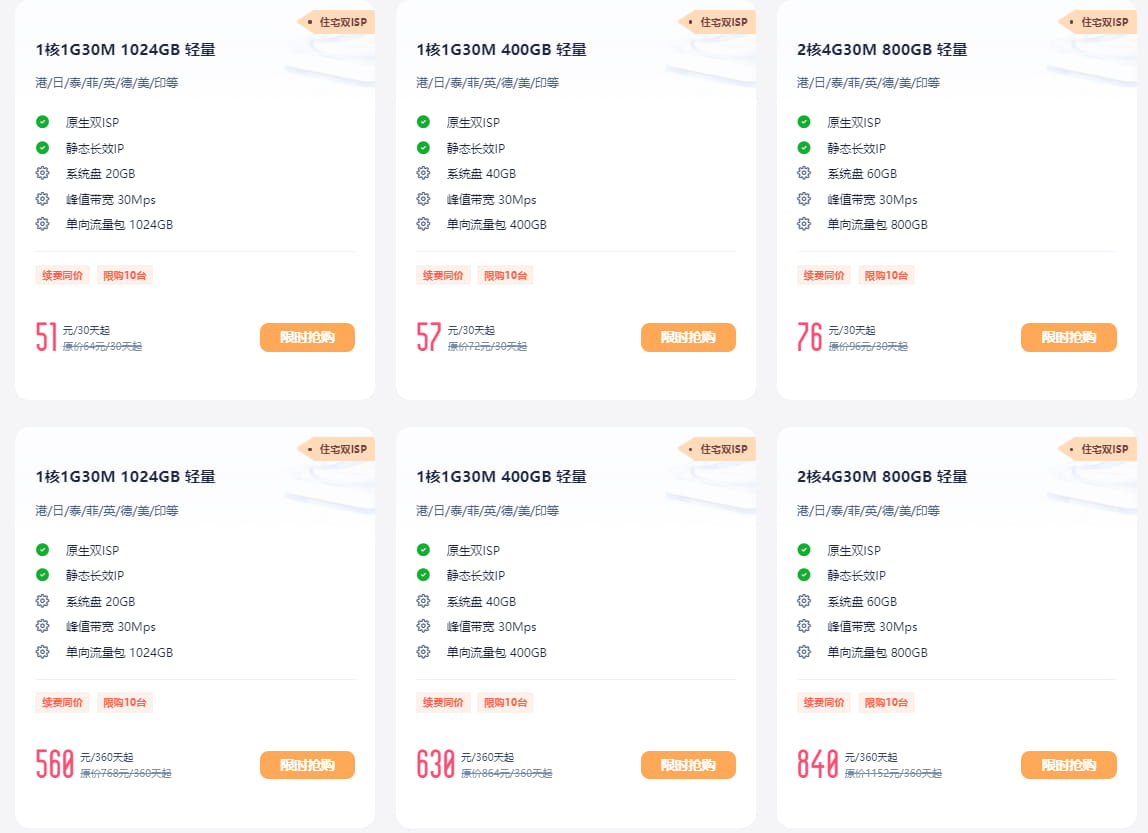Viewport: 1148px width, 833px height.
Task: Click 住宅双ISP badge on the 630元 plan card
Action: [719, 449]
